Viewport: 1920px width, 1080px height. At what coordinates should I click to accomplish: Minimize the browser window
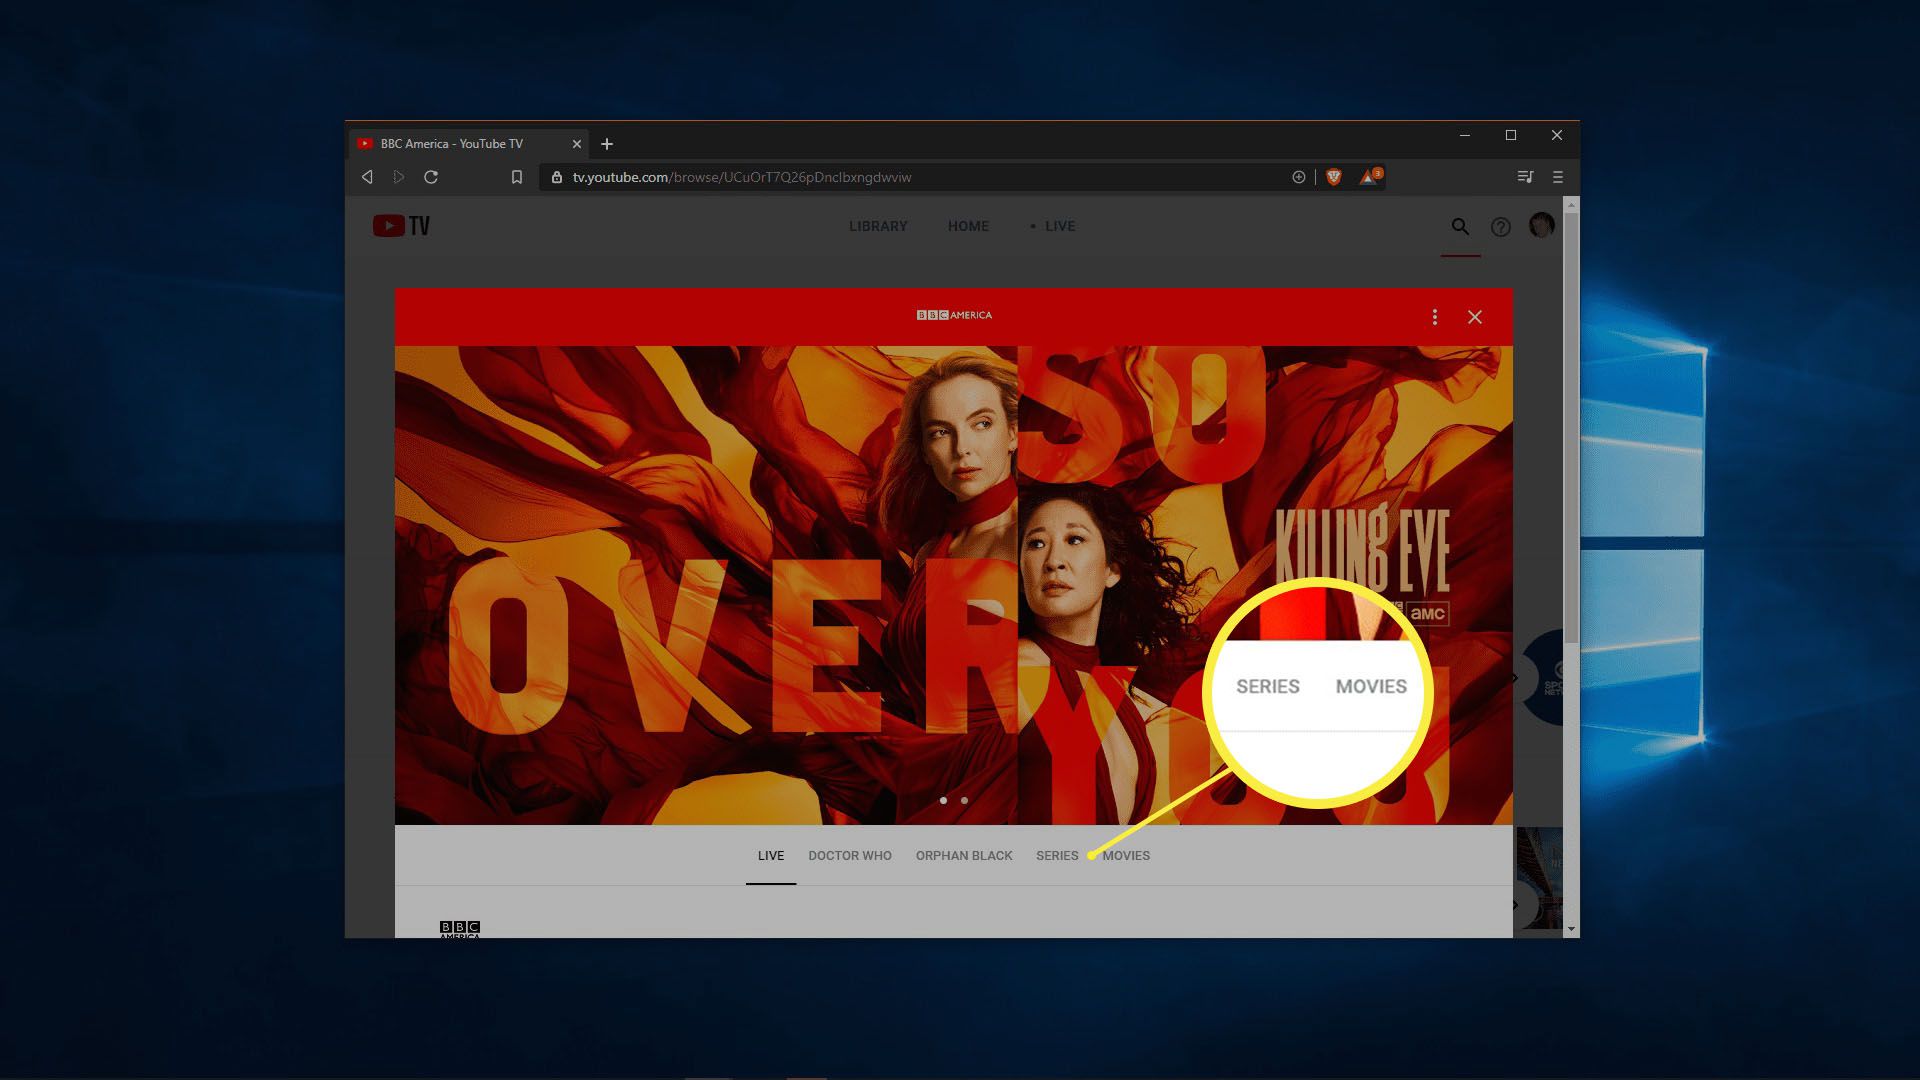pos(1465,135)
